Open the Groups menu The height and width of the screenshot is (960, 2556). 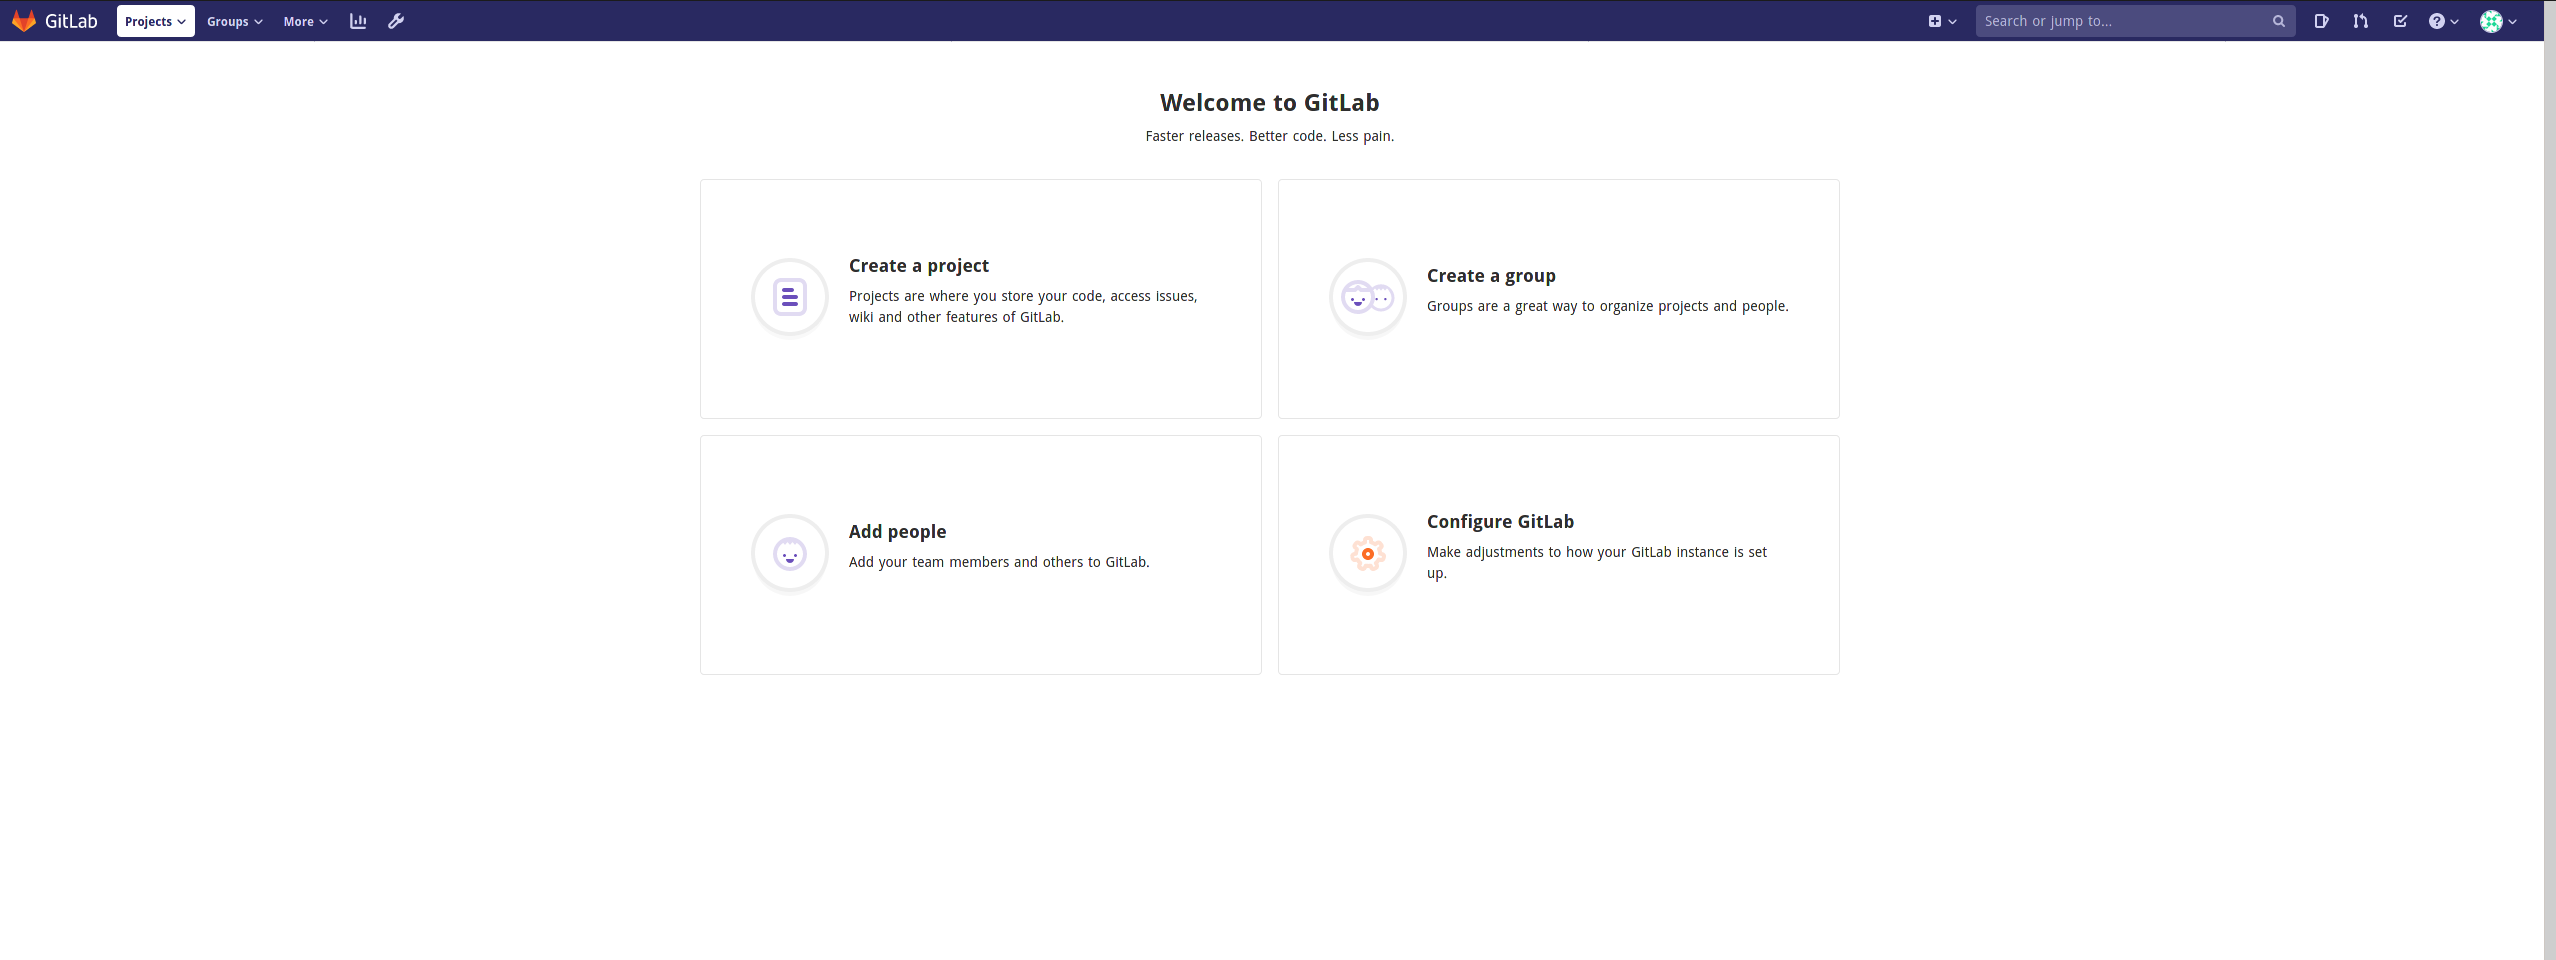(x=234, y=21)
